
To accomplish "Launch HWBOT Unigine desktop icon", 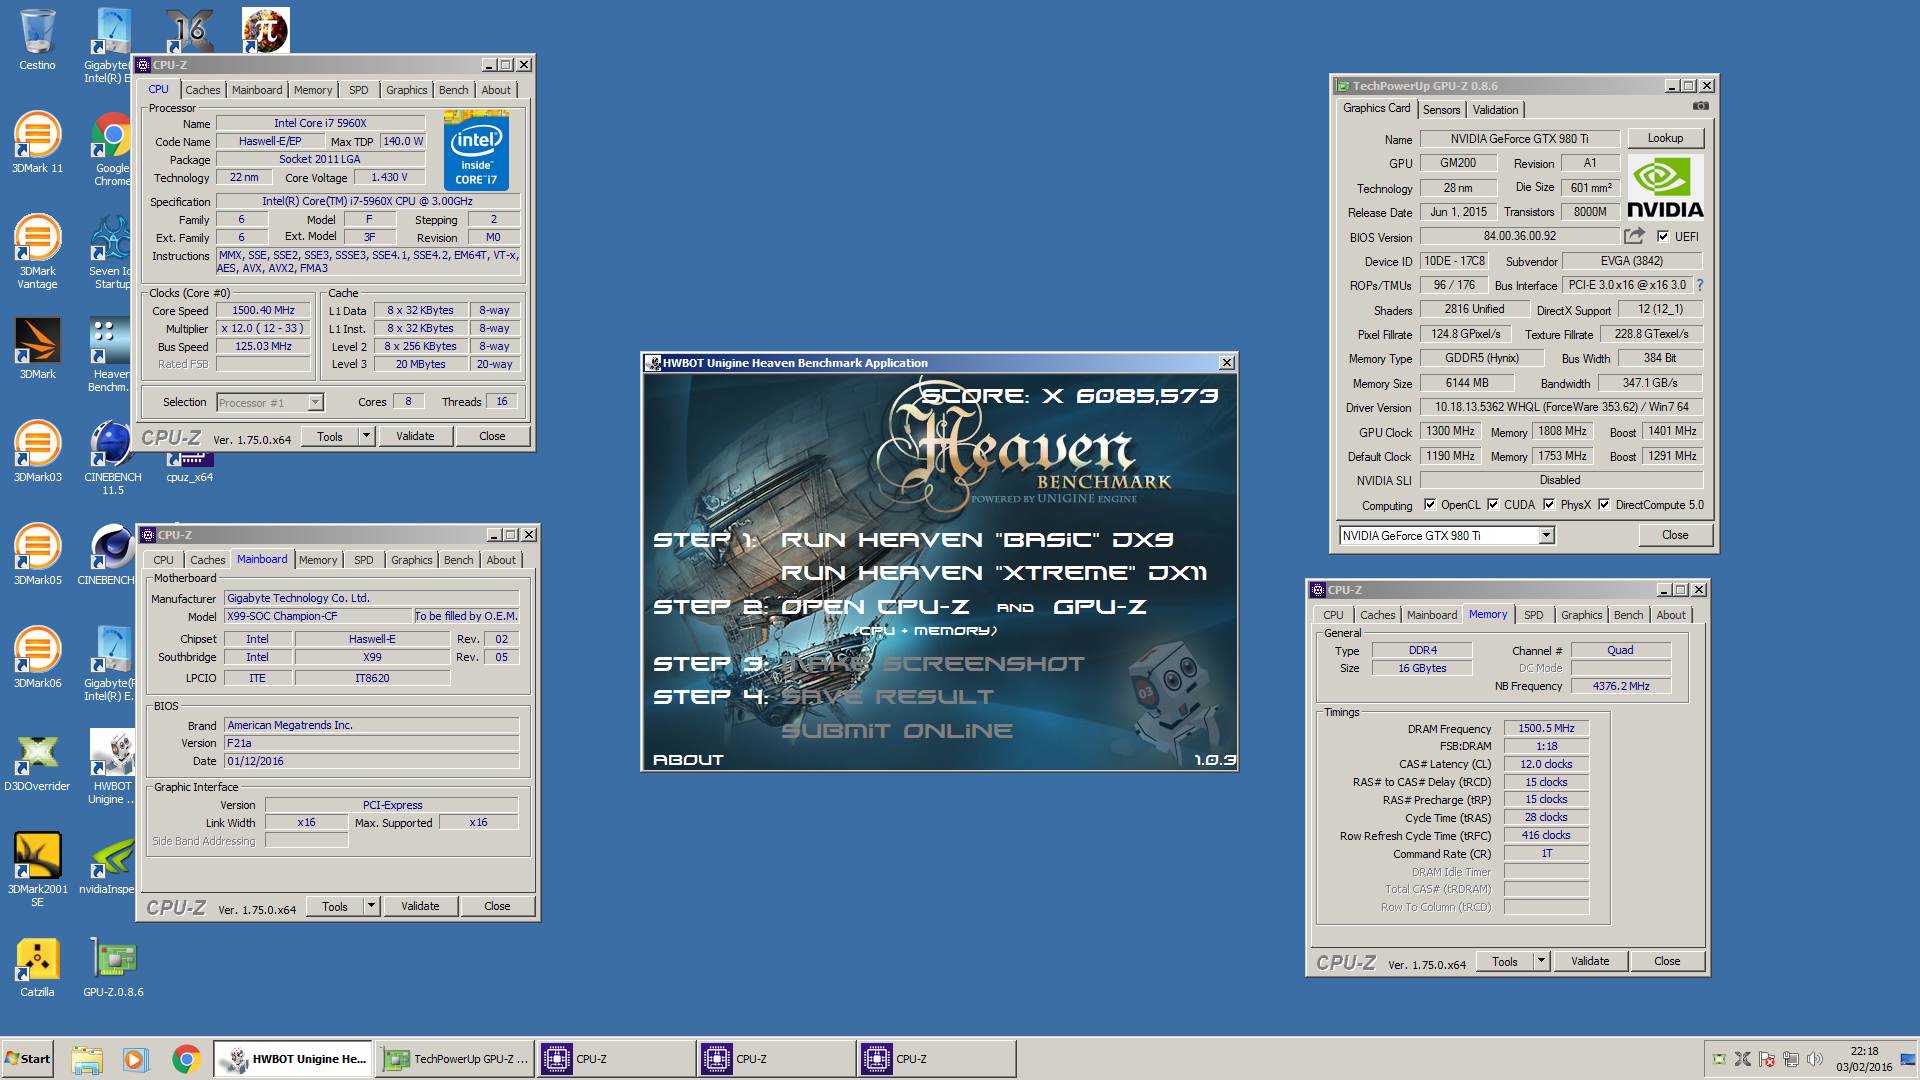I will 112,766.
